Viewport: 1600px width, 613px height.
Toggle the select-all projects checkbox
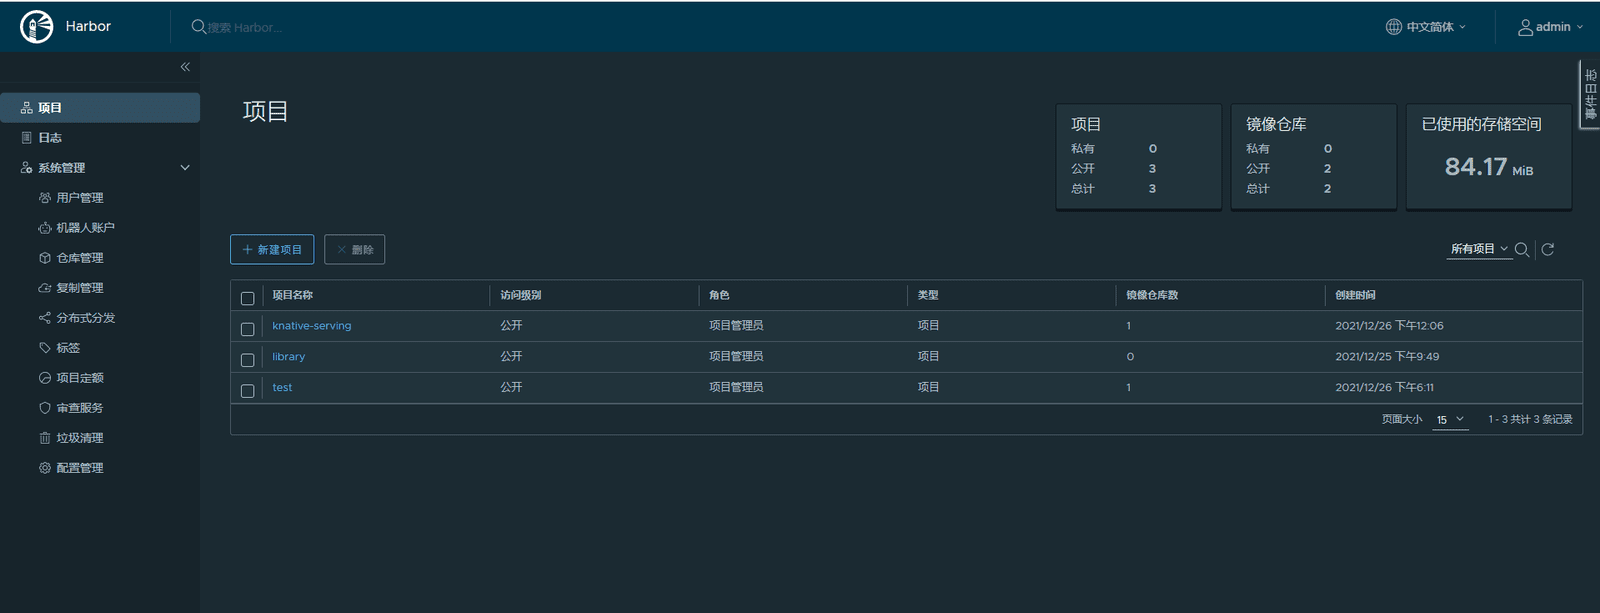pyautogui.click(x=248, y=298)
